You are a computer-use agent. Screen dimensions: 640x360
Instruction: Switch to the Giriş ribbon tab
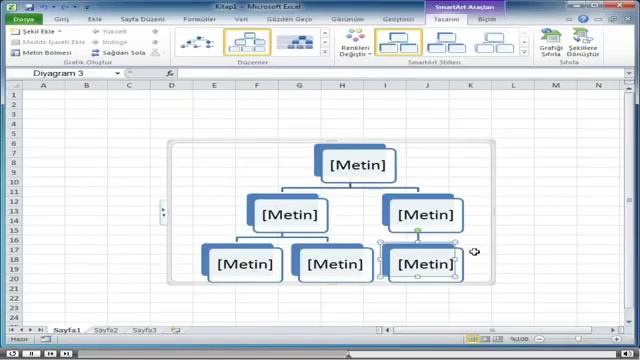pos(62,19)
